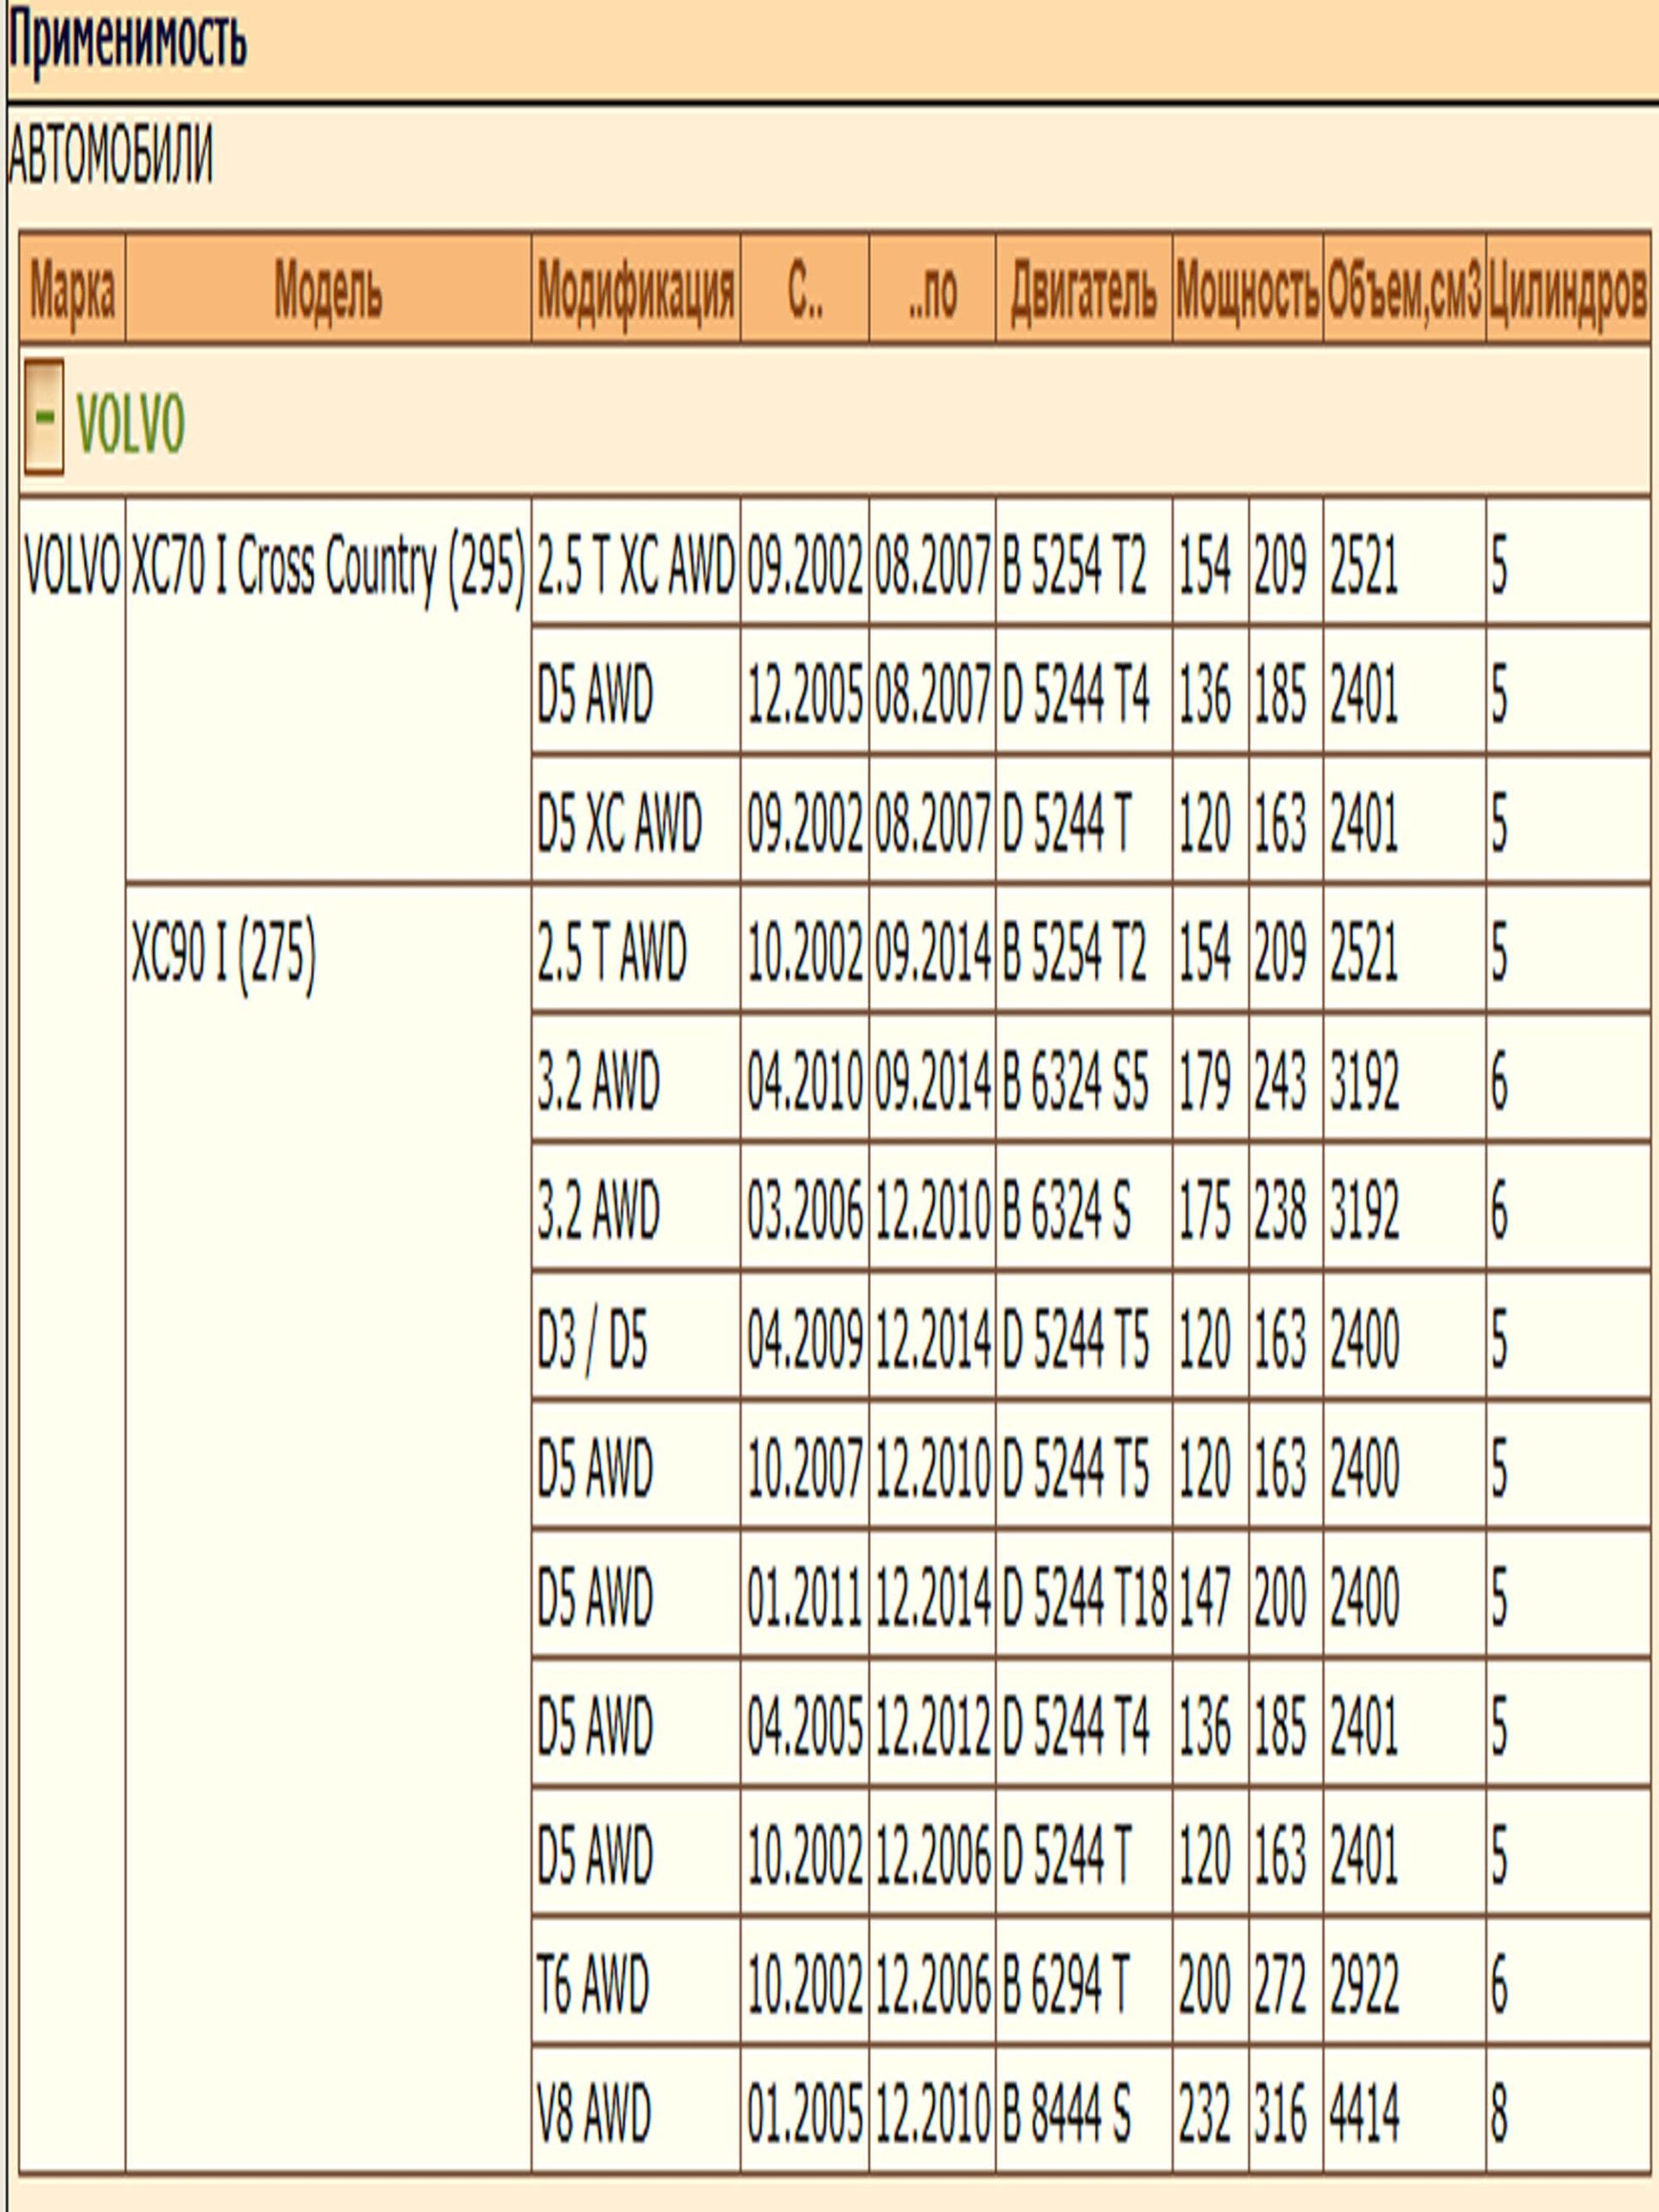Select the XC90 I (275) model cell
The width and height of the screenshot is (1659, 2212).
pos(223,951)
